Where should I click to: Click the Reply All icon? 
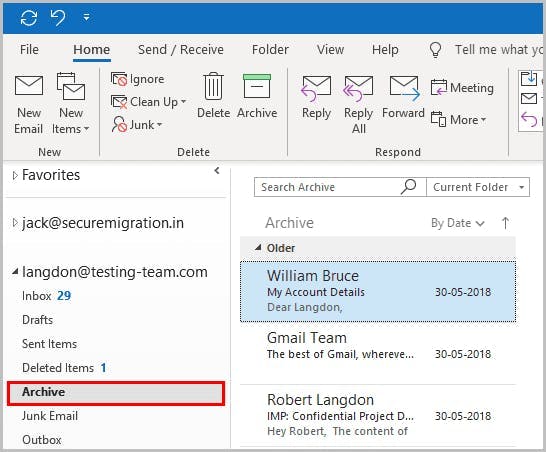pos(358,88)
